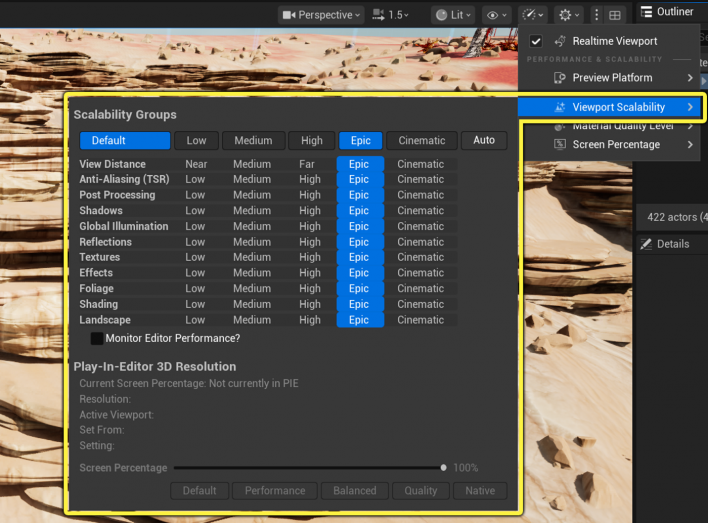Set Shading quality to Cinematic
The image size is (708, 523).
pyautogui.click(x=420, y=304)
